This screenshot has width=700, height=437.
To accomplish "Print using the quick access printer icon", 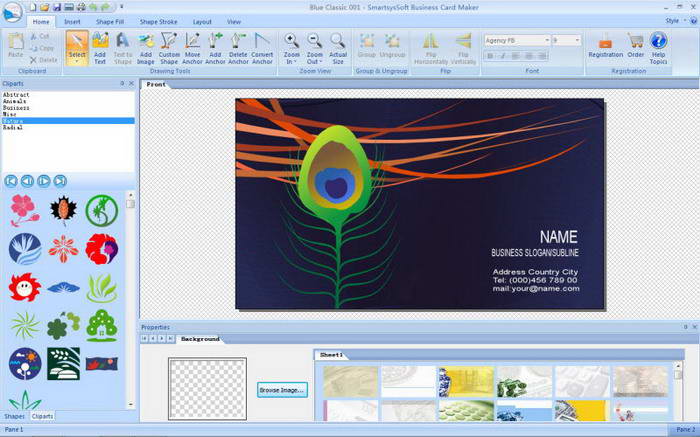I will coord(81,7).
